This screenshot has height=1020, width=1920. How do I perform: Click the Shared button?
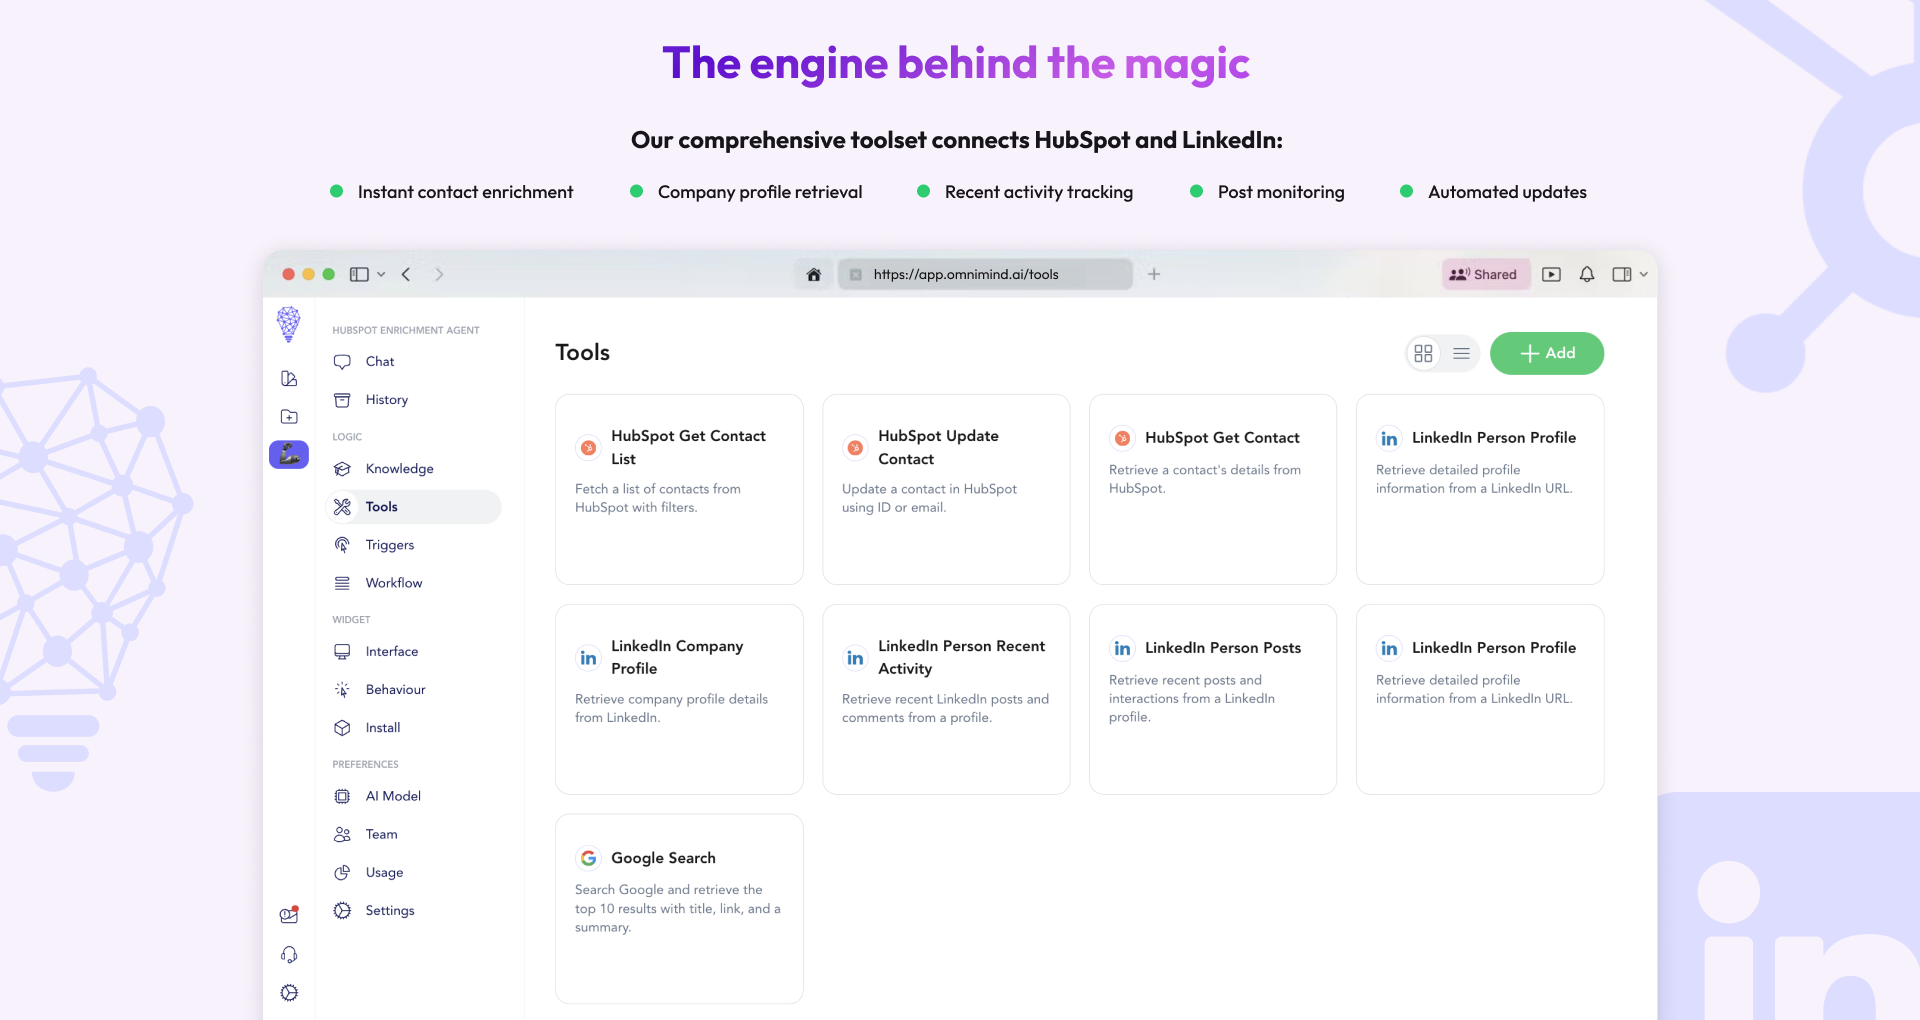pyautogui.click(x=1485, y=275)
